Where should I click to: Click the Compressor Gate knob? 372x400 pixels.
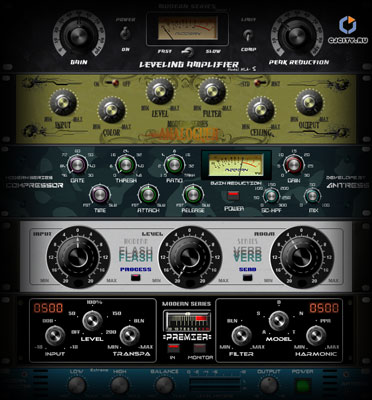(x=77, y=165)
